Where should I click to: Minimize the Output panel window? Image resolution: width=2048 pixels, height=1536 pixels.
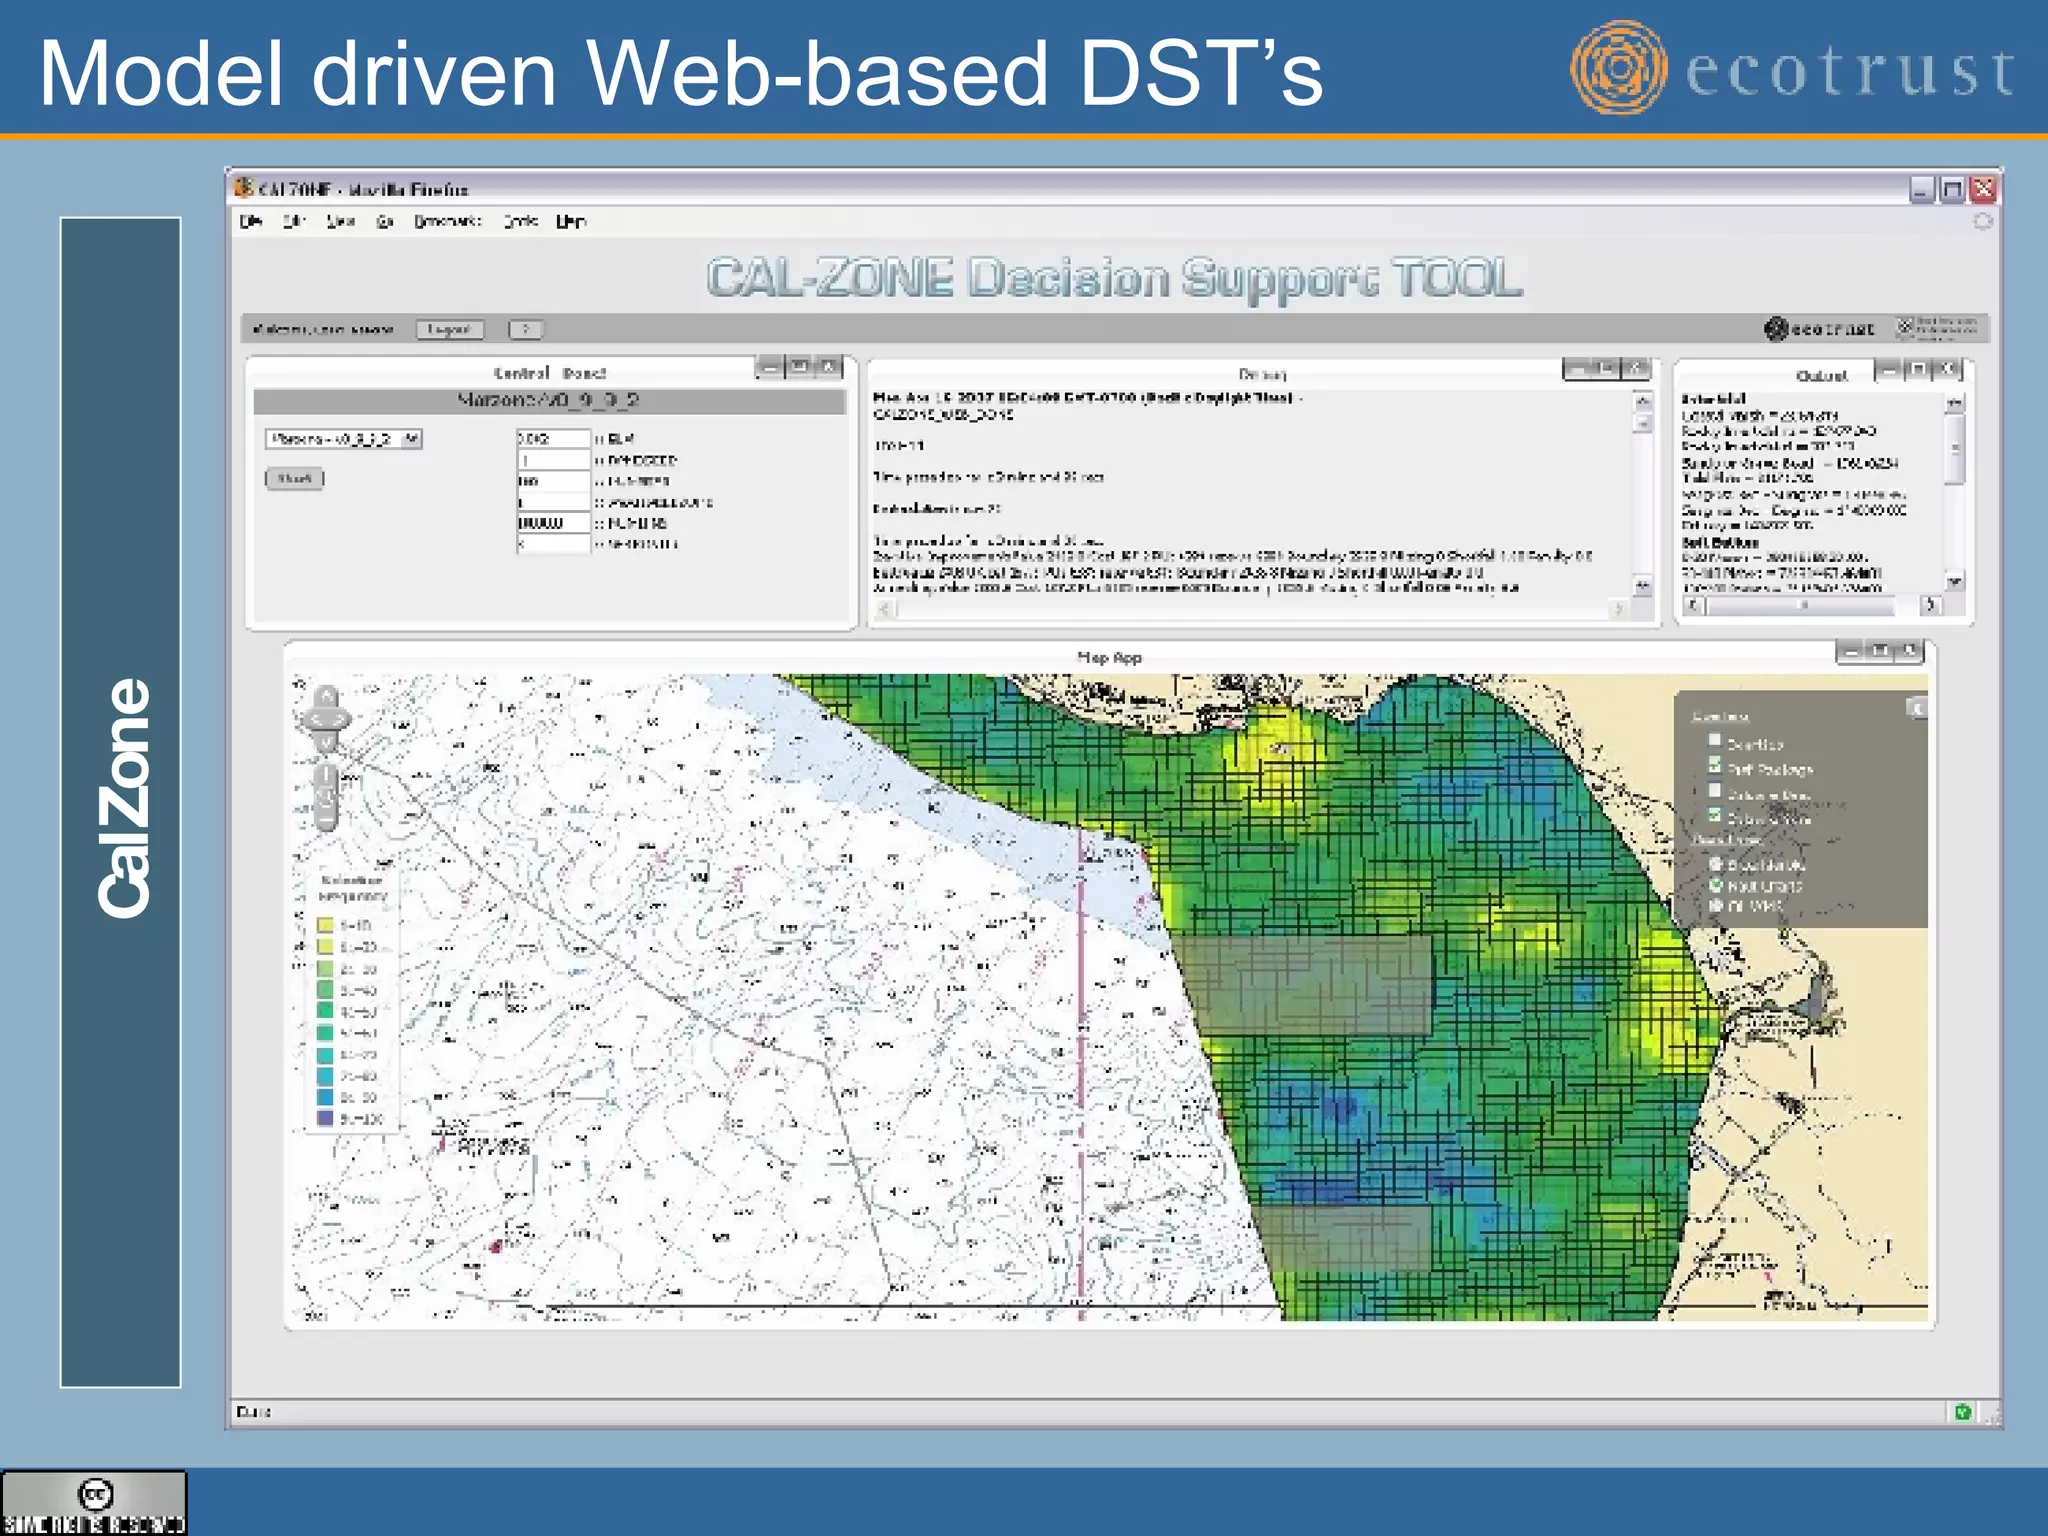[x=1888, y=370]
